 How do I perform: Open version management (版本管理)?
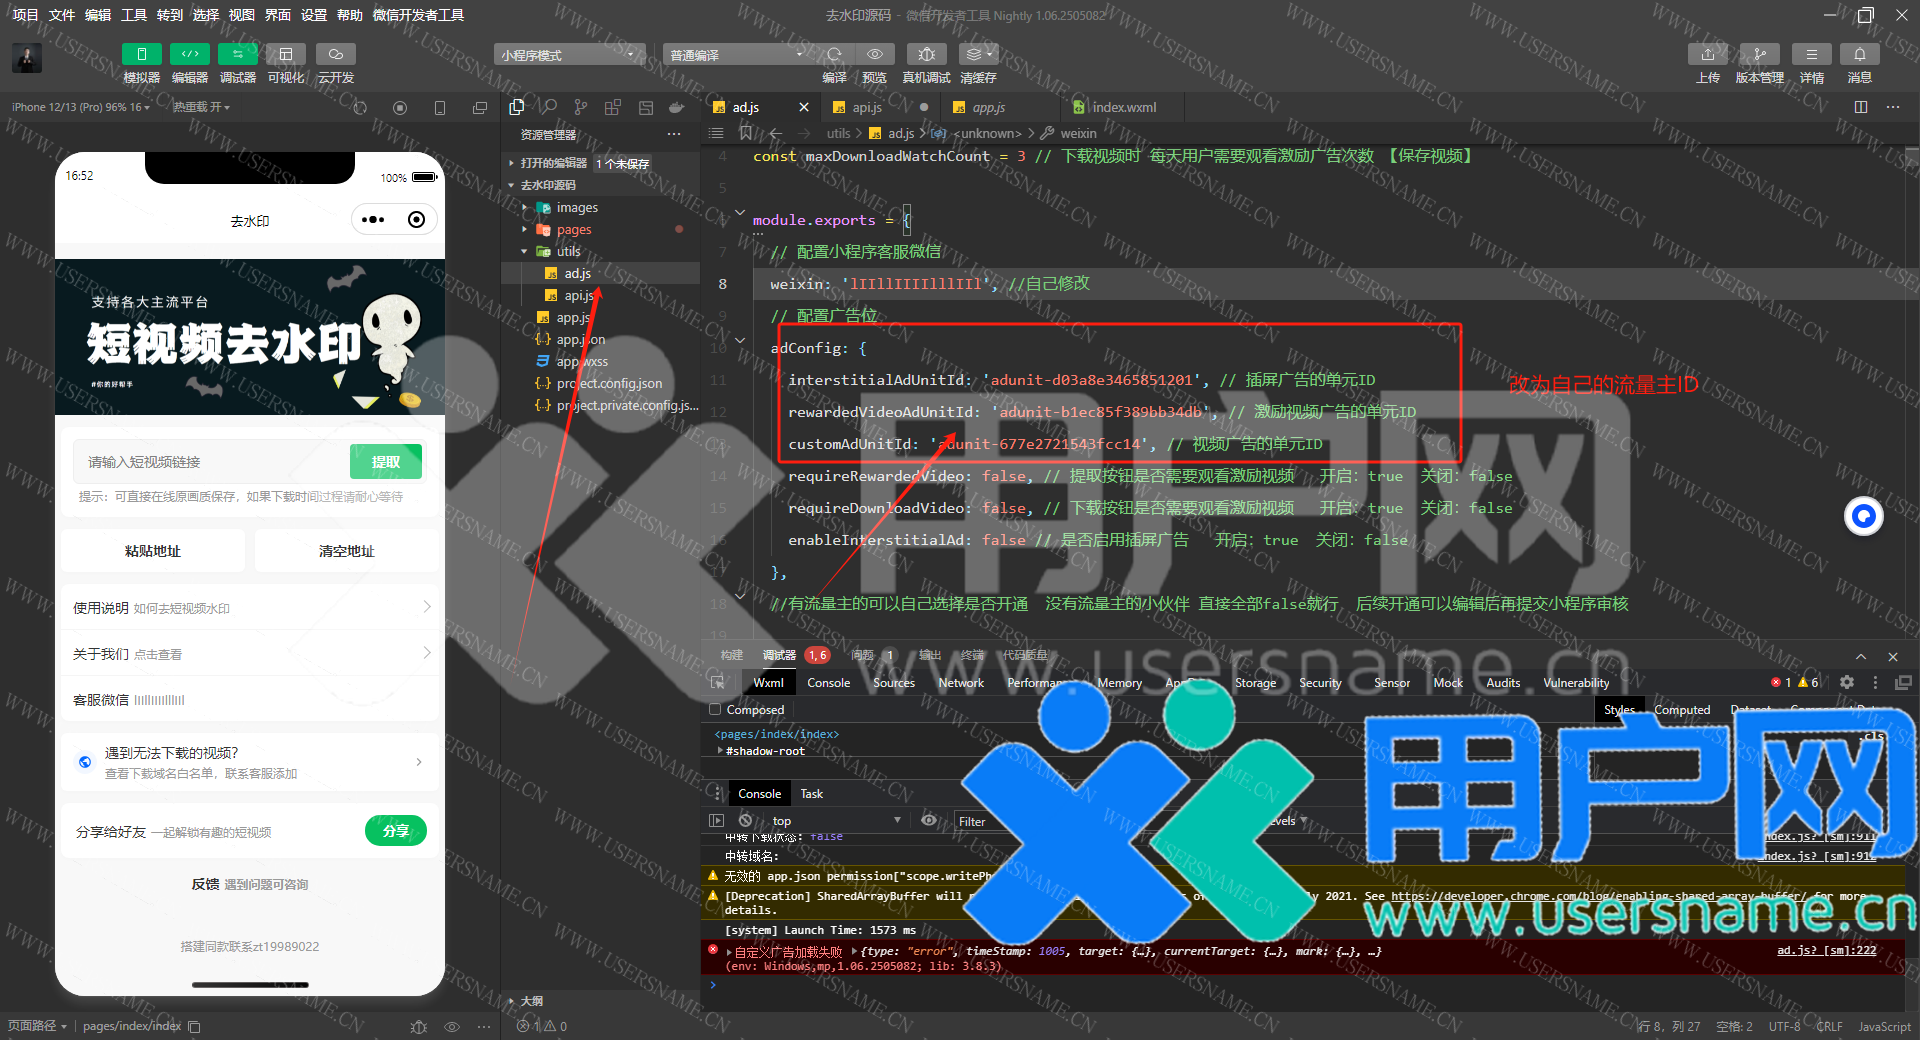1759,55
